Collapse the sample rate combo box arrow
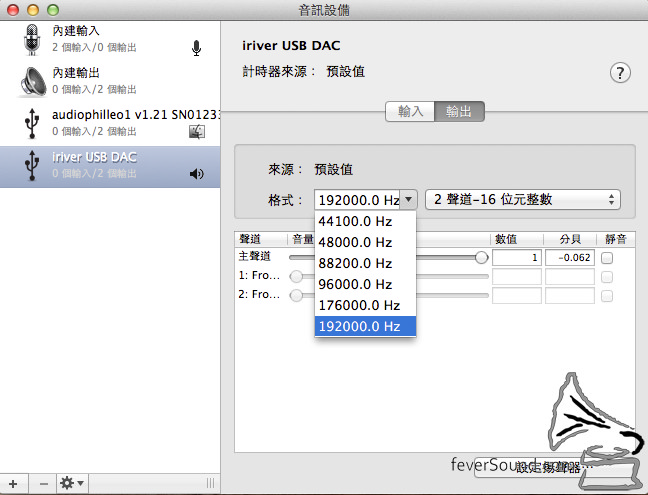The height and width of the screenshot is (495, 648). (408, 200)
